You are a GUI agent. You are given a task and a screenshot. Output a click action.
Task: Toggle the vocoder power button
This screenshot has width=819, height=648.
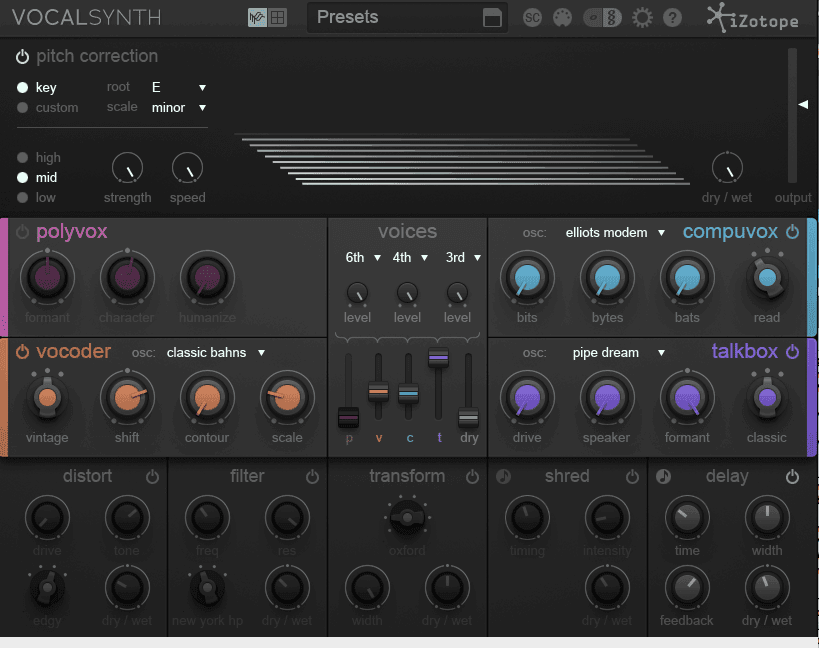[x=22, y=352]
